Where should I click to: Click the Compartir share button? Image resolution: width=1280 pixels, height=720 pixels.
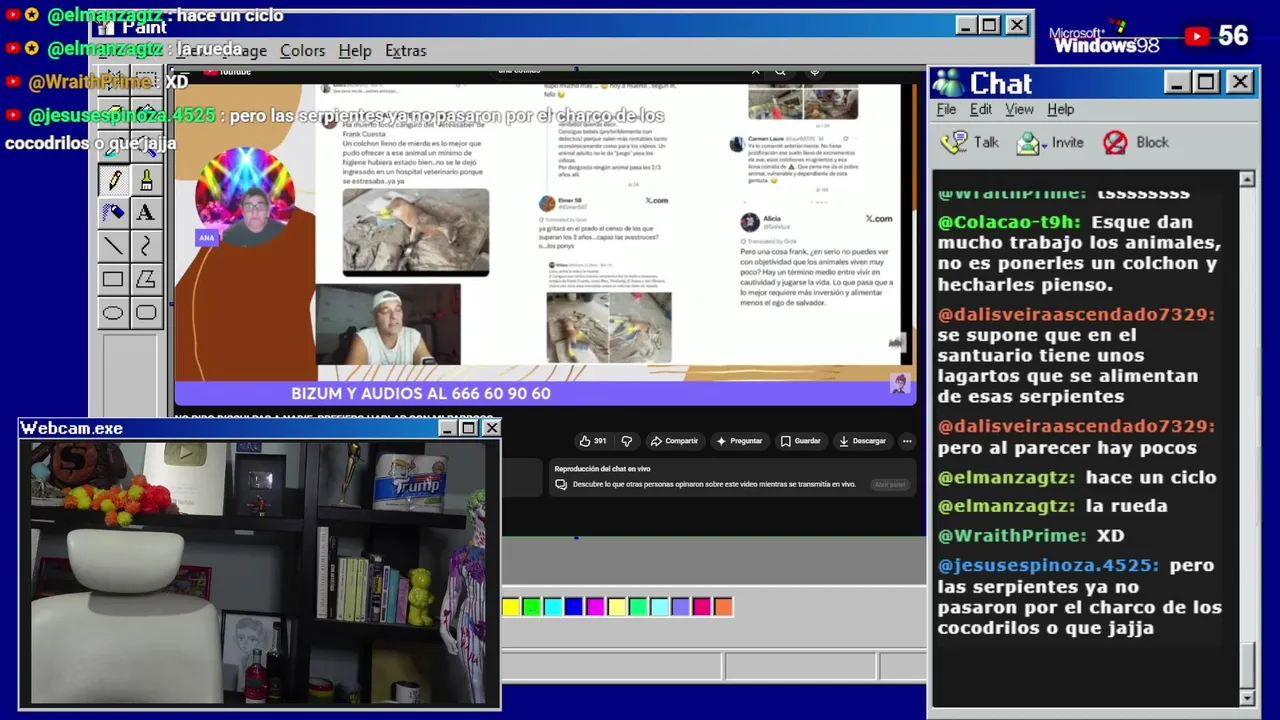[674, 441]
